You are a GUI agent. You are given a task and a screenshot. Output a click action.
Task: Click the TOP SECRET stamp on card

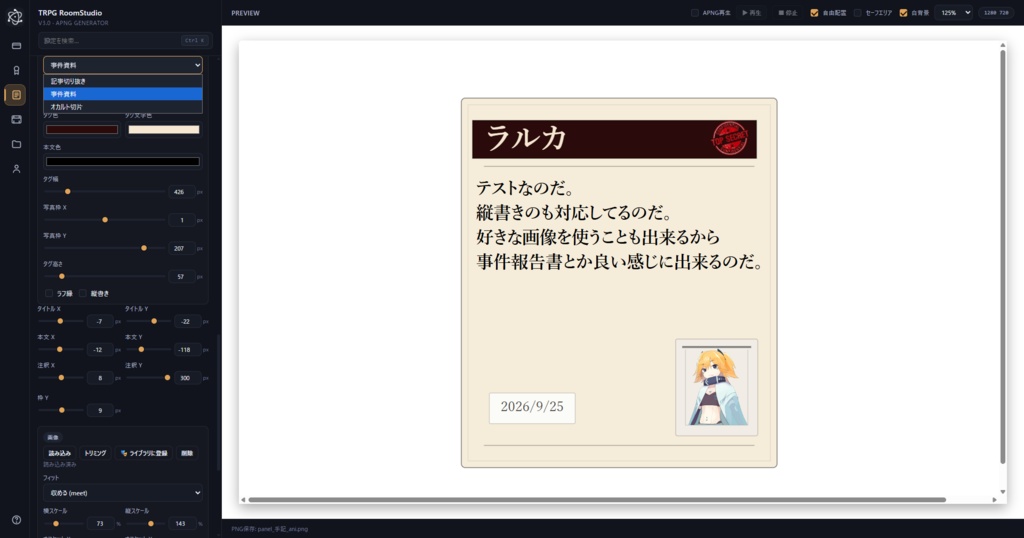click(x=729, y=138)
